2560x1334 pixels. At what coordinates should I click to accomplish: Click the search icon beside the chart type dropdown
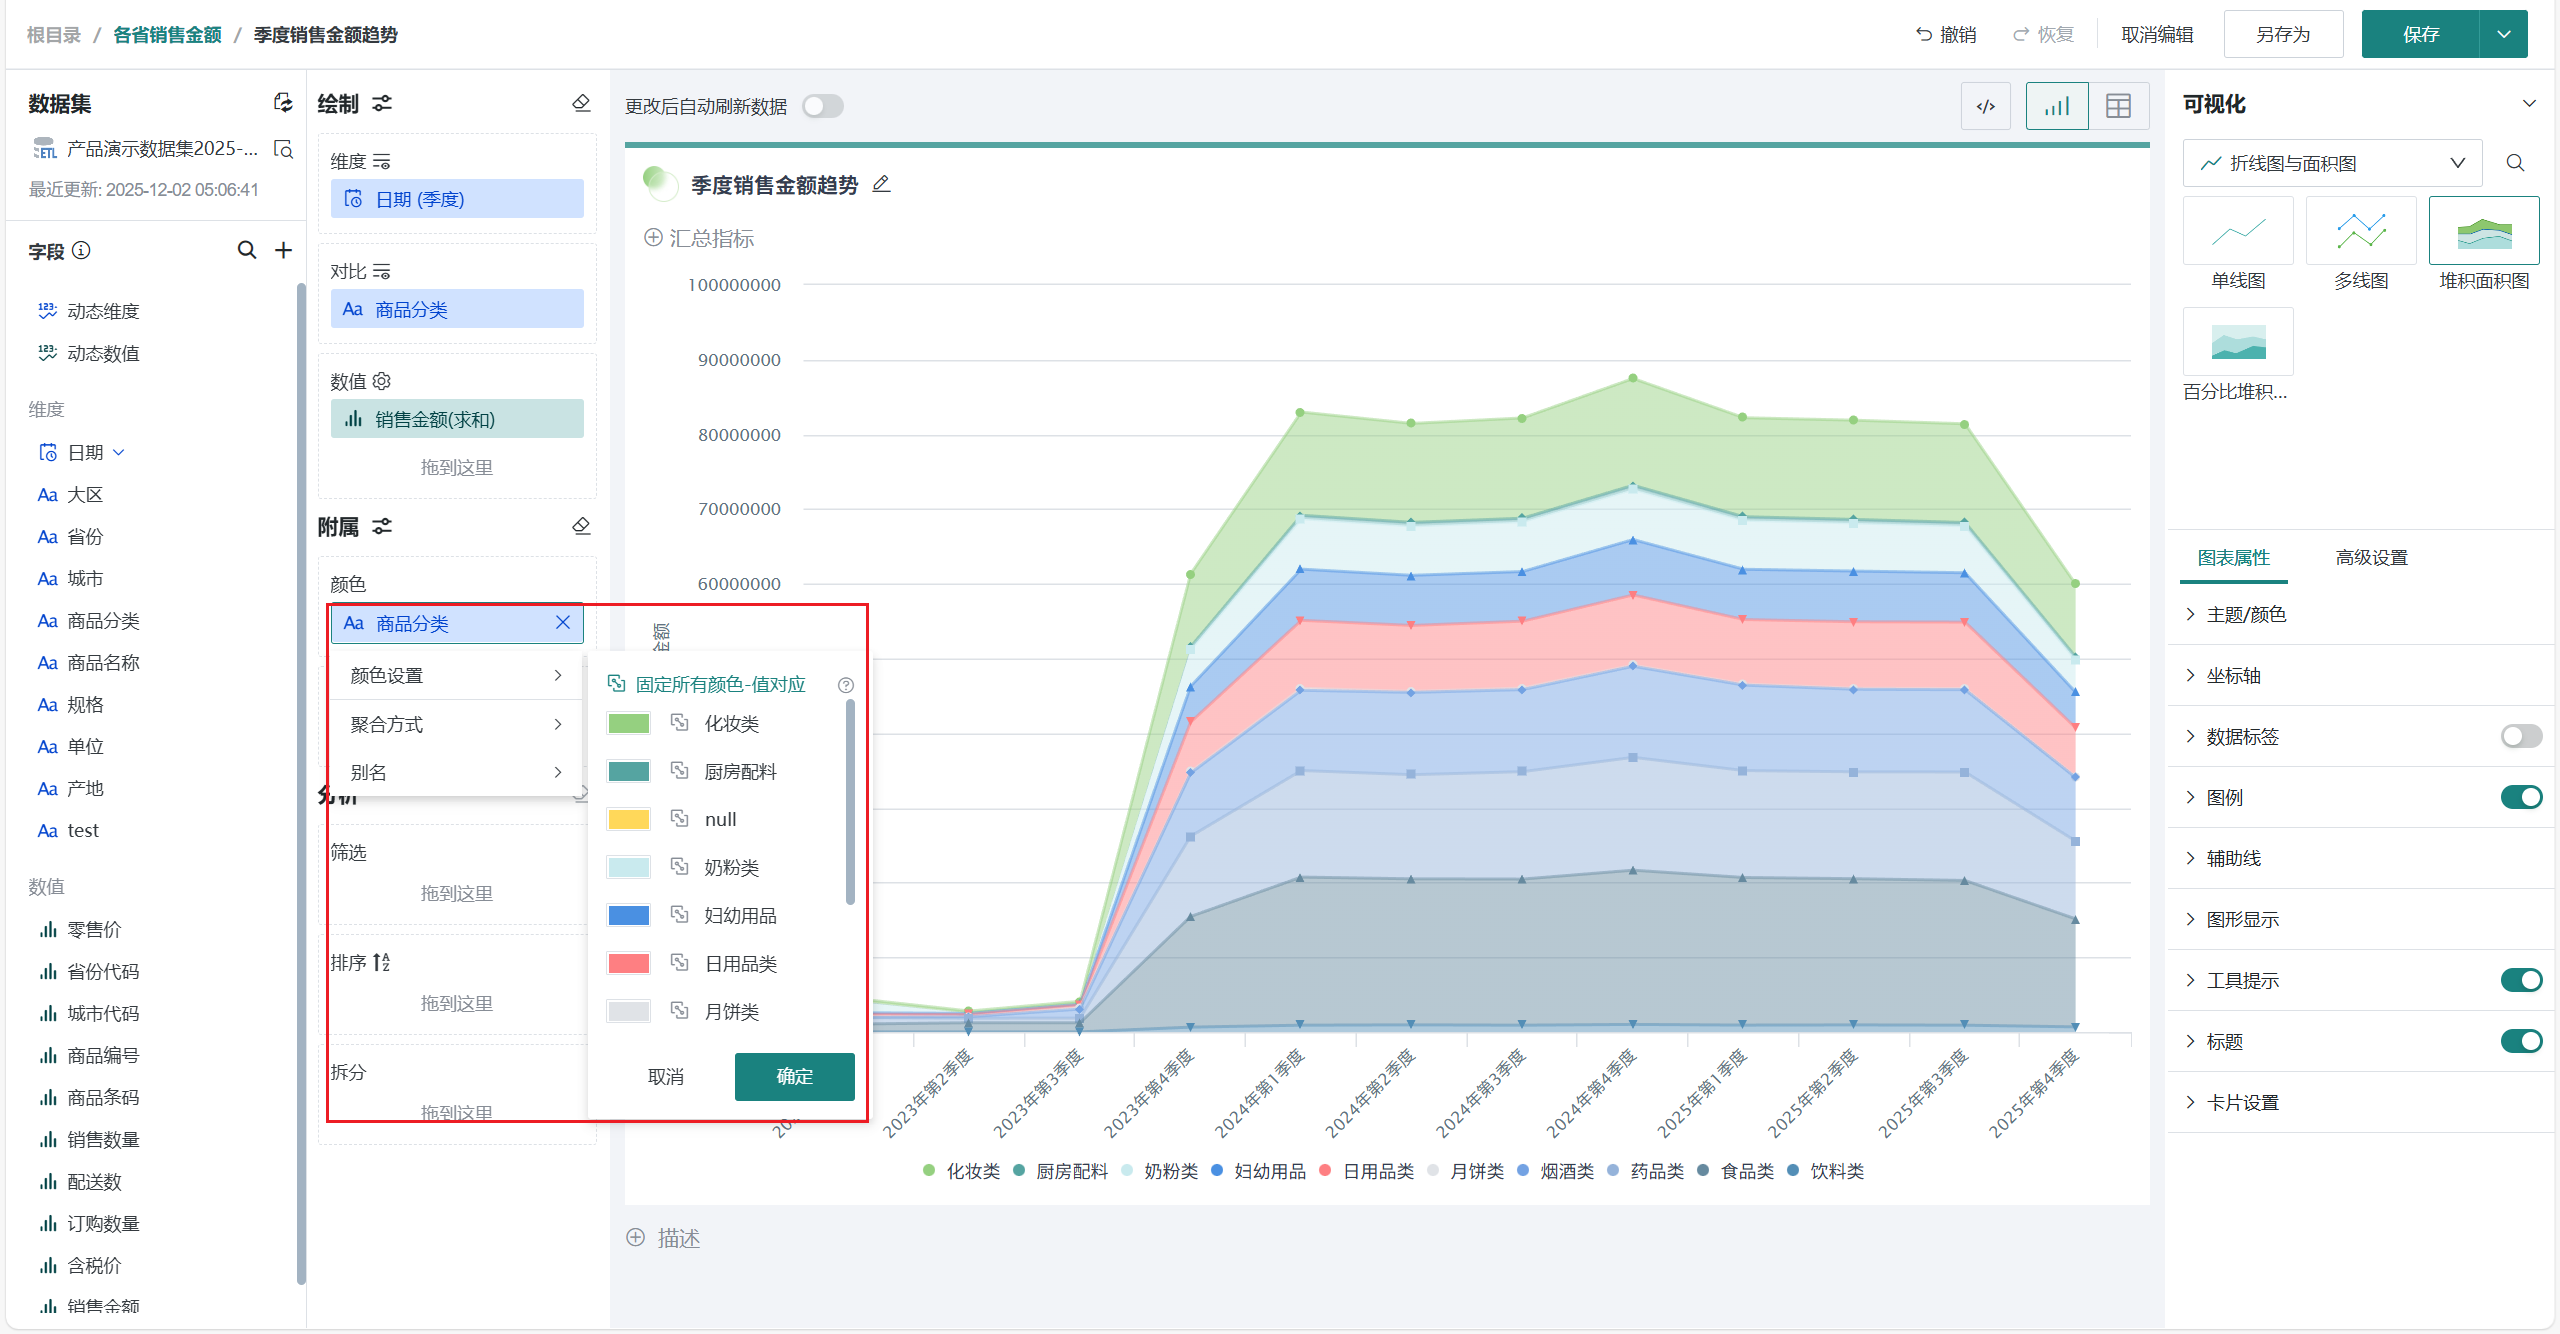tap(2516, 163)
